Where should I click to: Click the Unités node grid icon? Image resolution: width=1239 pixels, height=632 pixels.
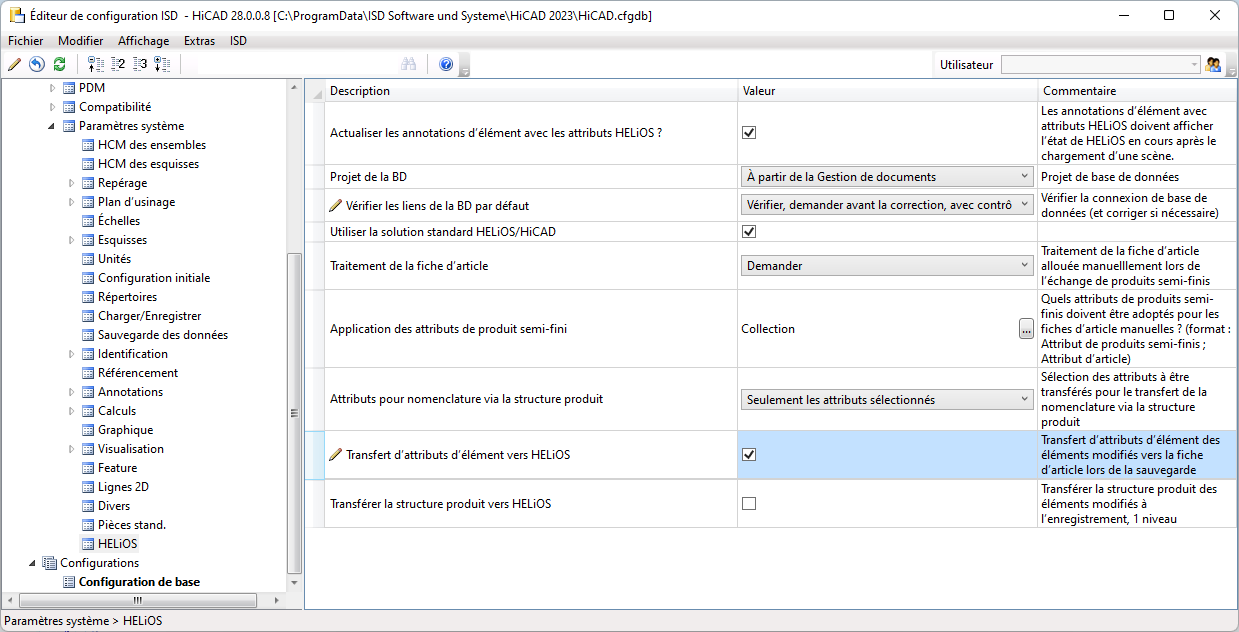click(88, 259)
